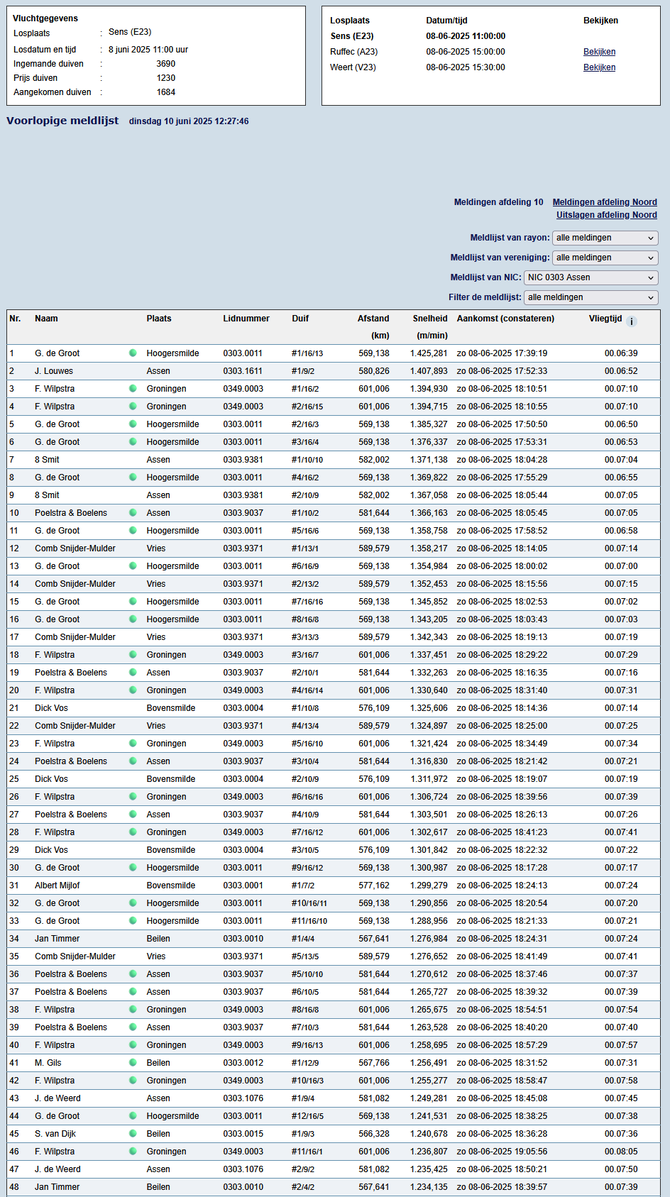Click the 'Snelheid' column header
The height and width of the screenshot is (1197, 670).
click(x=430, y=318)
